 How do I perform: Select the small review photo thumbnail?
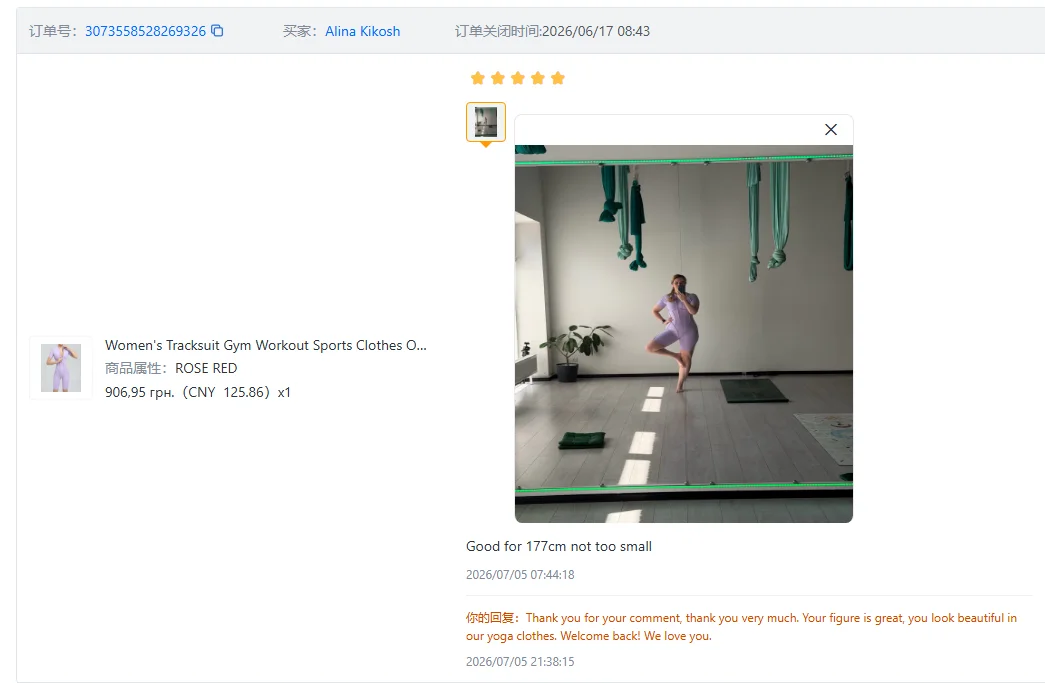486,122
